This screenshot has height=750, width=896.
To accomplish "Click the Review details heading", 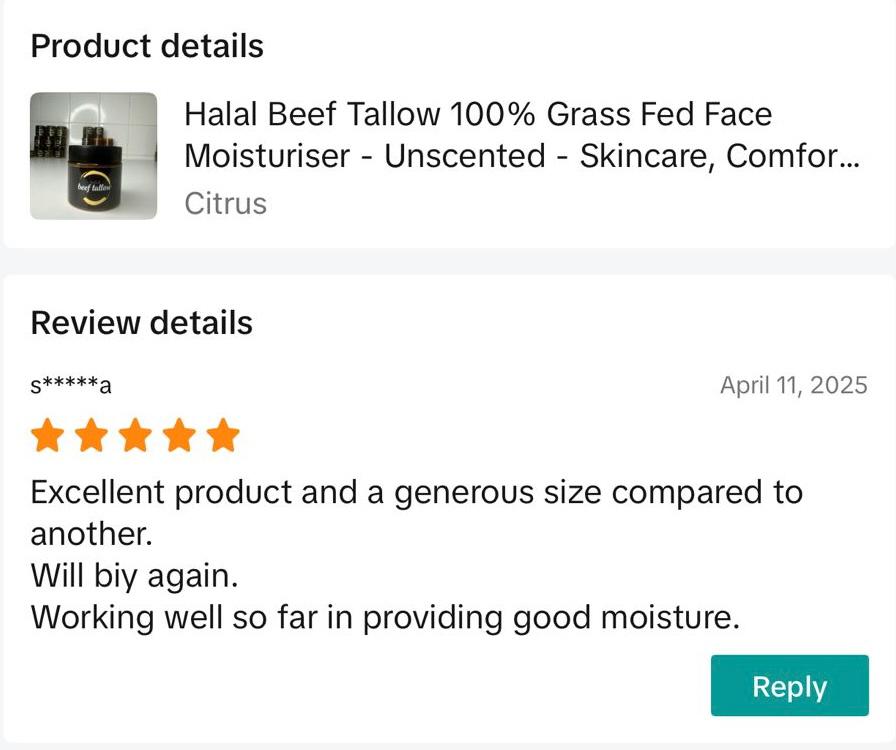I will tap(141, 323).
